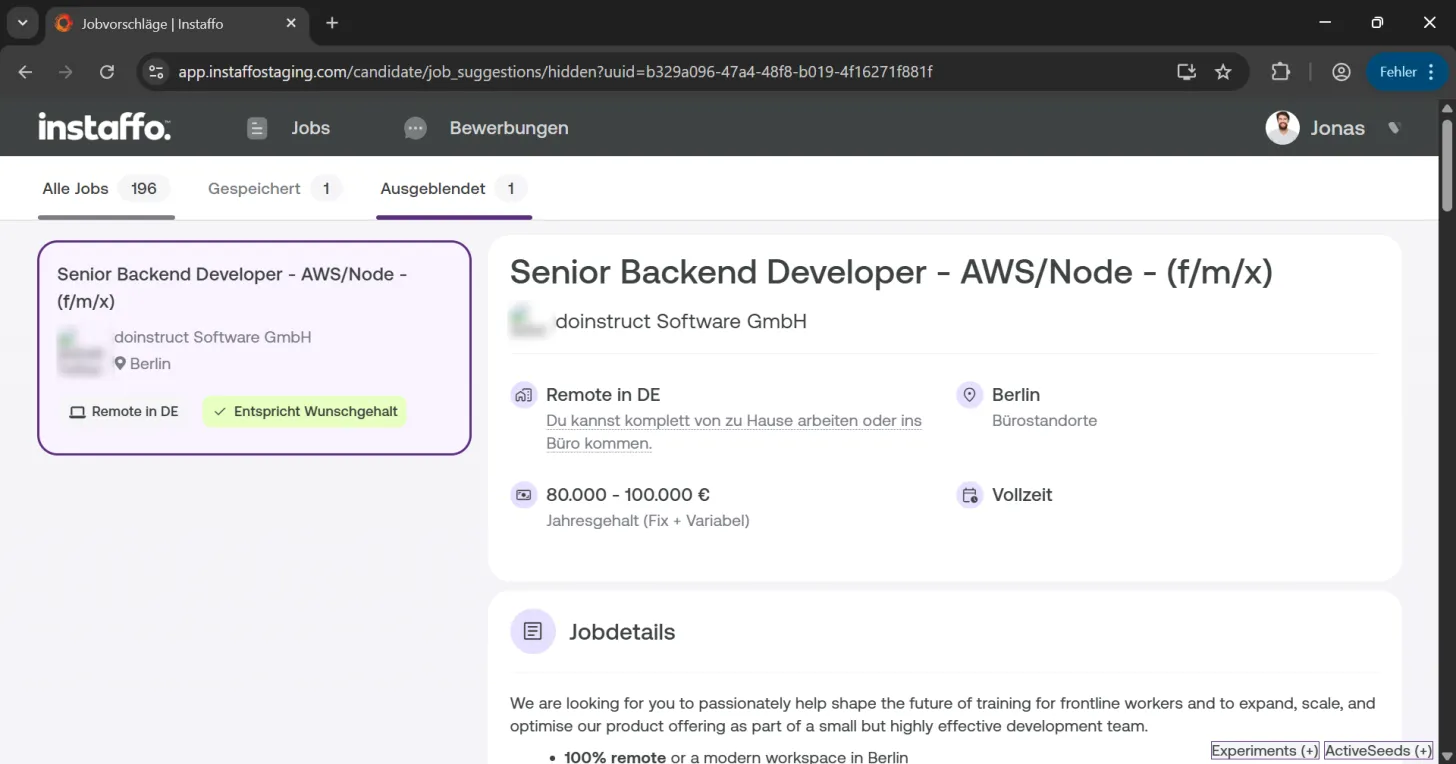Select the Senior Backend Developer job card title

232,288
